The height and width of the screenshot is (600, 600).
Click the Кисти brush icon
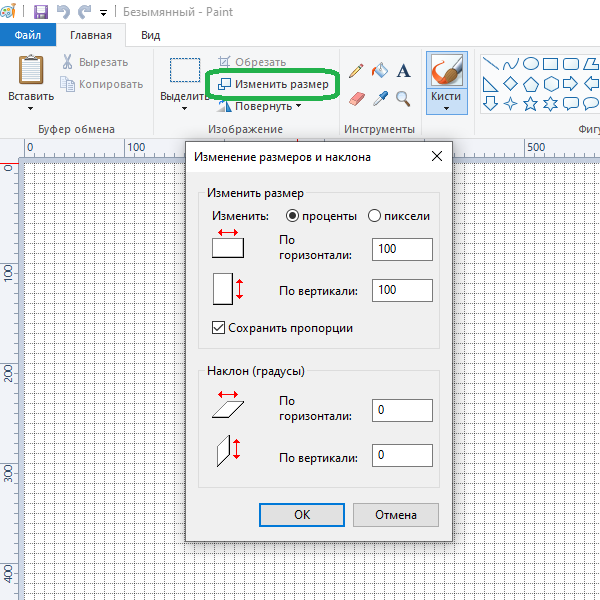(447, 70)
